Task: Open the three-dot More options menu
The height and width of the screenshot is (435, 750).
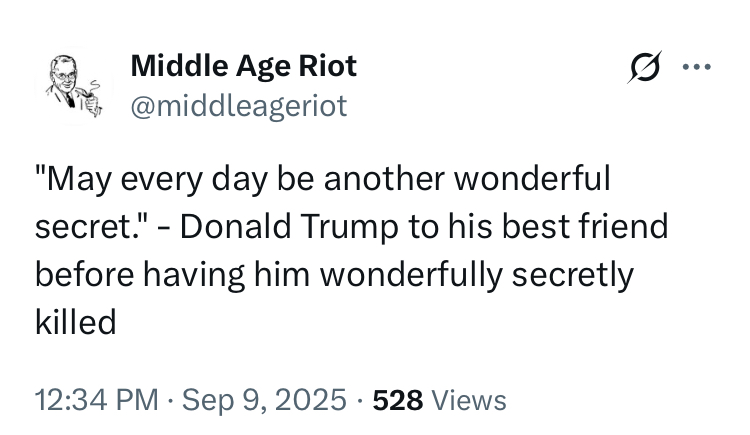Action: pyautogui.click(x=697, y=67)
